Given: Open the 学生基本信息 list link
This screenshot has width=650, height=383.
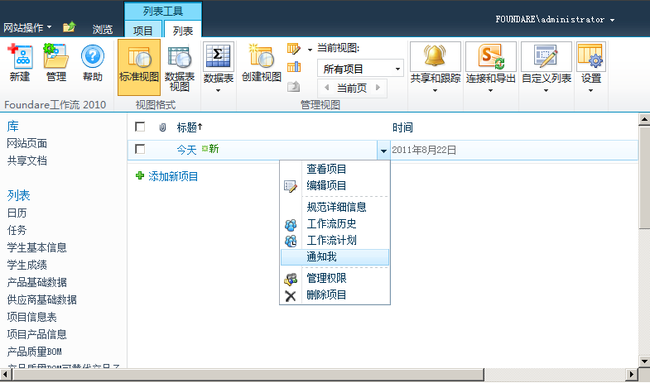Looking at the screenshot, I should [x=37, y=247].
